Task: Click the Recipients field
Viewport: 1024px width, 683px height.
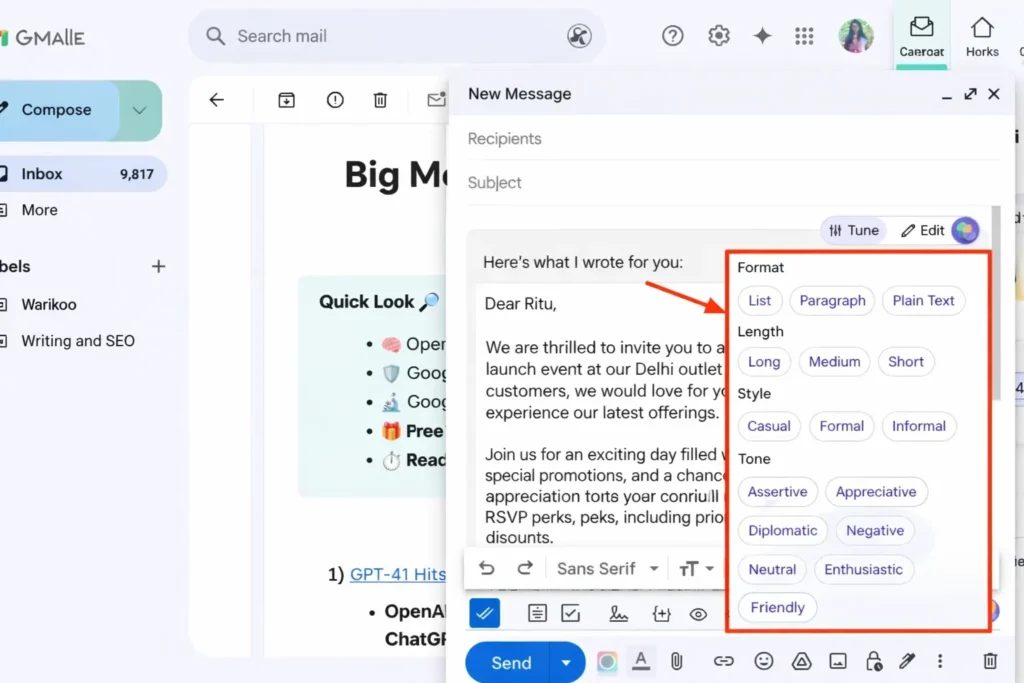Action: [x=700, y=139]
